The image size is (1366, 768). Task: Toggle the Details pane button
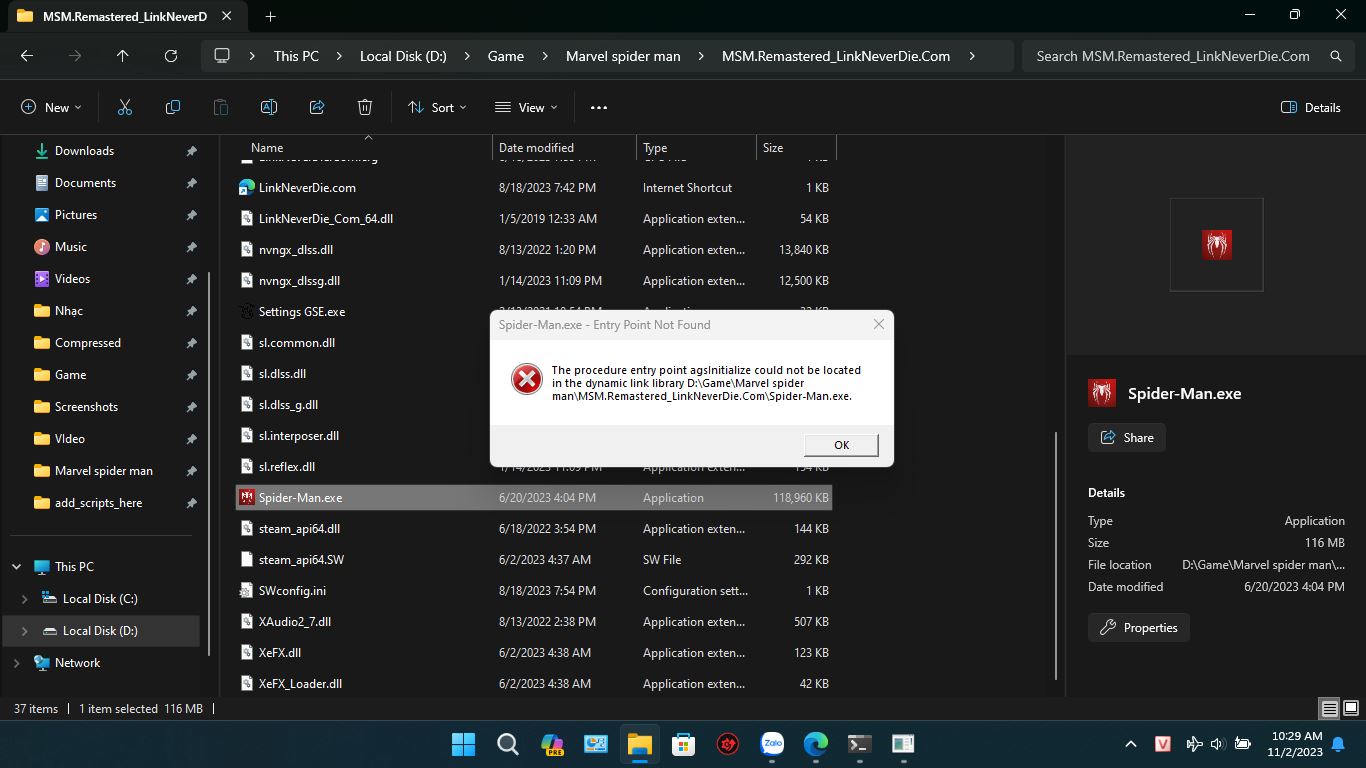point(1311,107)
